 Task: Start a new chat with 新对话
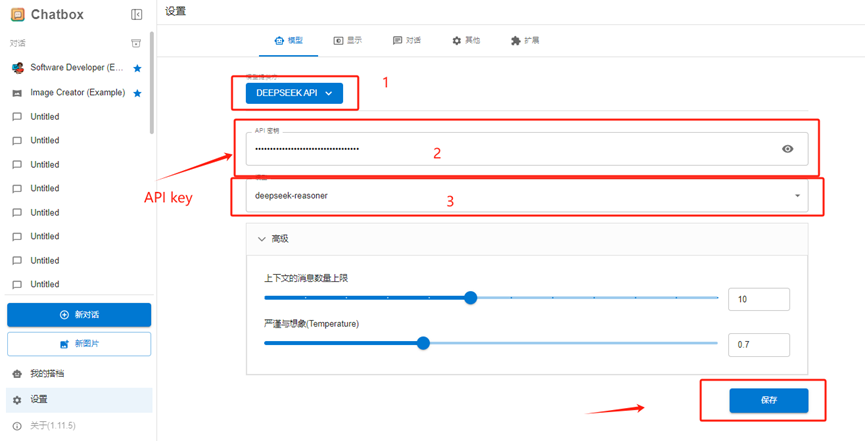tap(79, 315)
